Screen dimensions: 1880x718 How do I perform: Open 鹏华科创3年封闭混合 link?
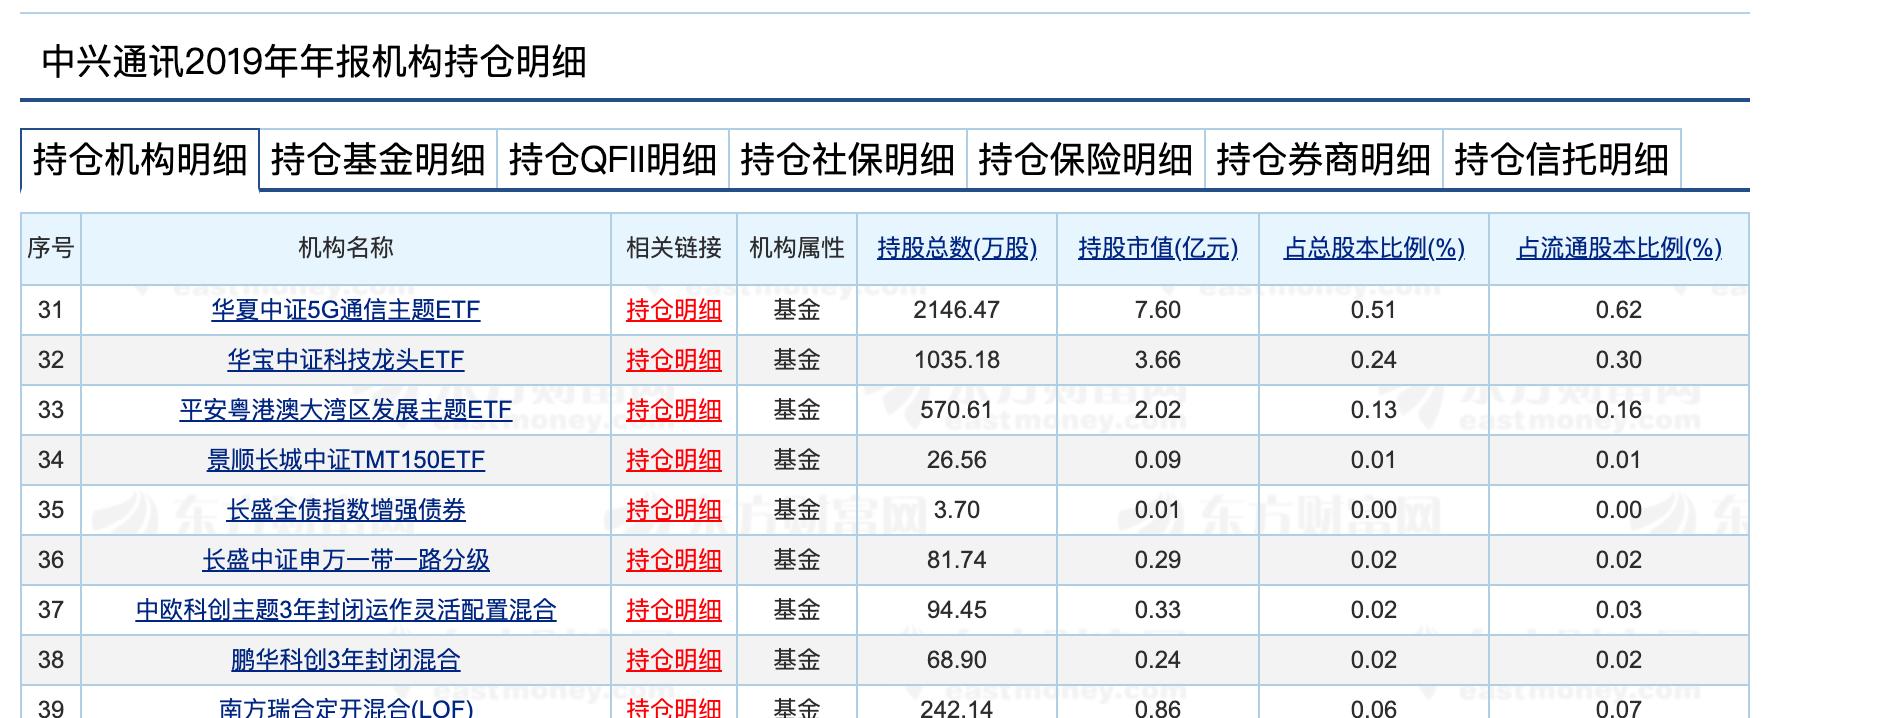pyautogui.click(x=346, y=660)
